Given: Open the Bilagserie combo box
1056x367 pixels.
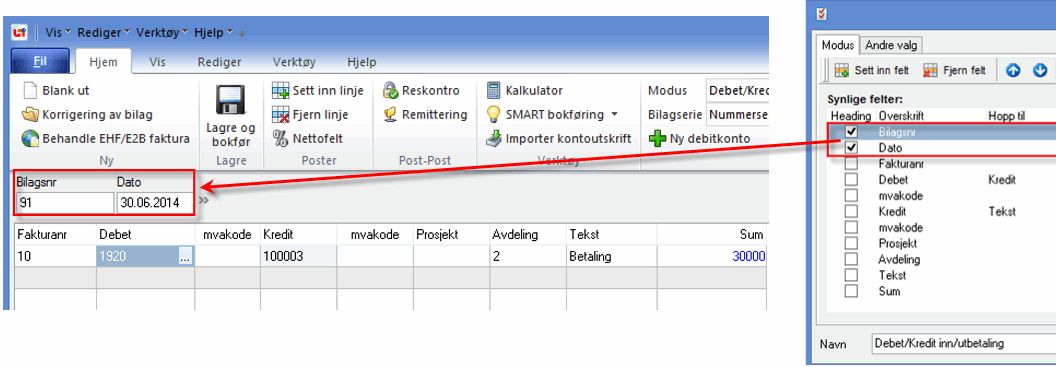Looking at the screenshot, I should point(737,114).
